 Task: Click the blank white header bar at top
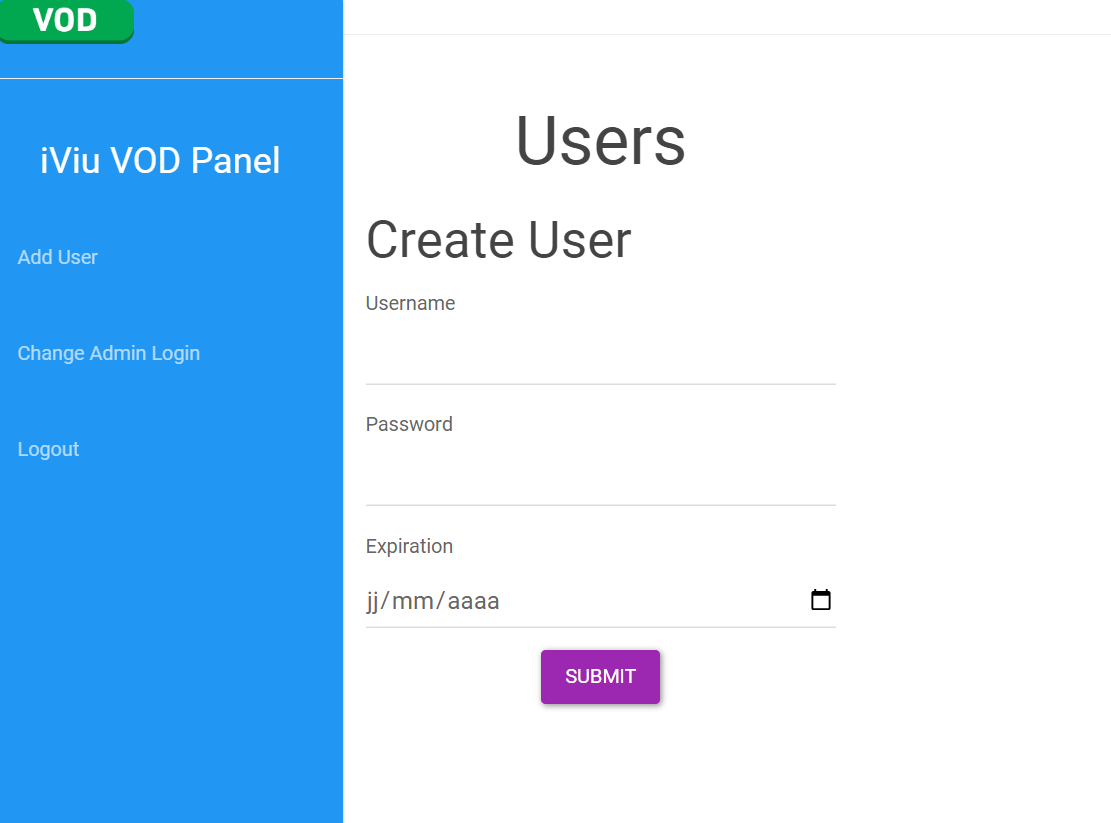coord(725,17)
